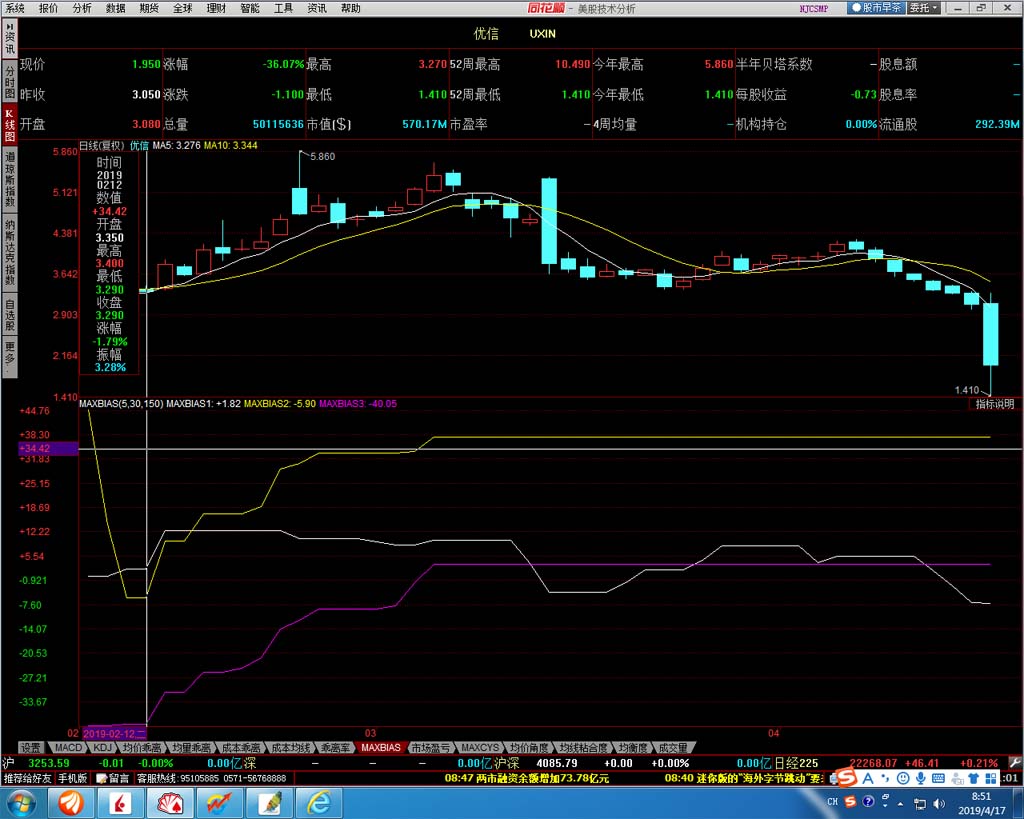This screenshot has width=1024, height=819.
Task: Select the MAXBIAS indicator tab
Action: [381, 748]
